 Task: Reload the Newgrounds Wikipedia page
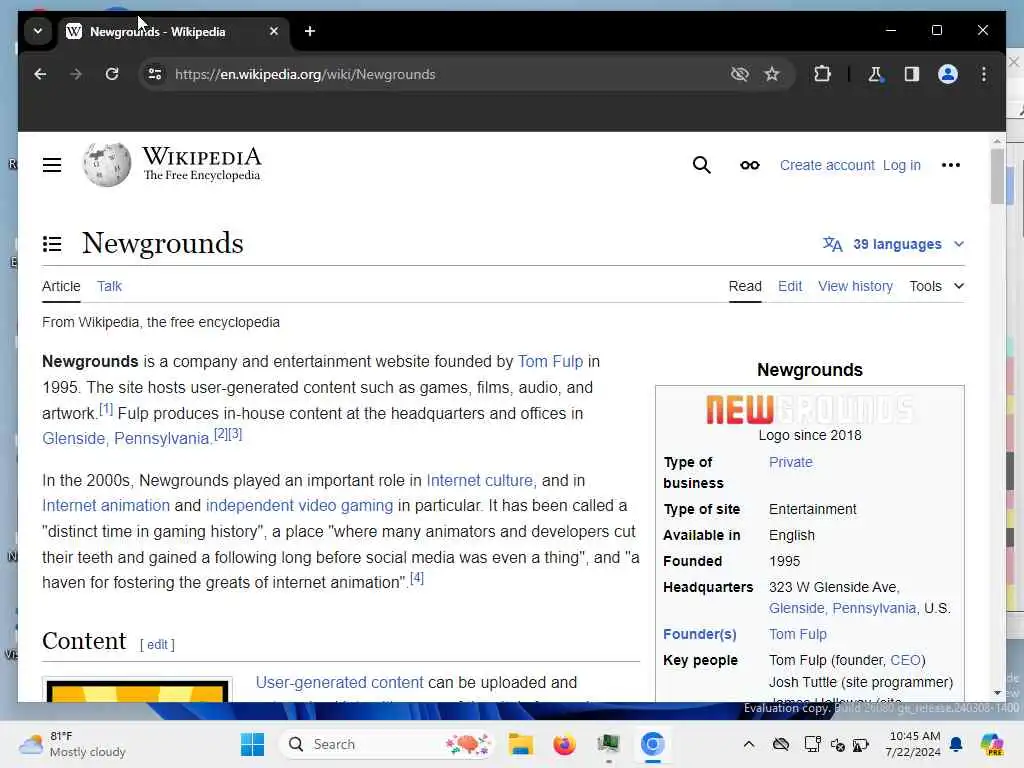point(112,74)
